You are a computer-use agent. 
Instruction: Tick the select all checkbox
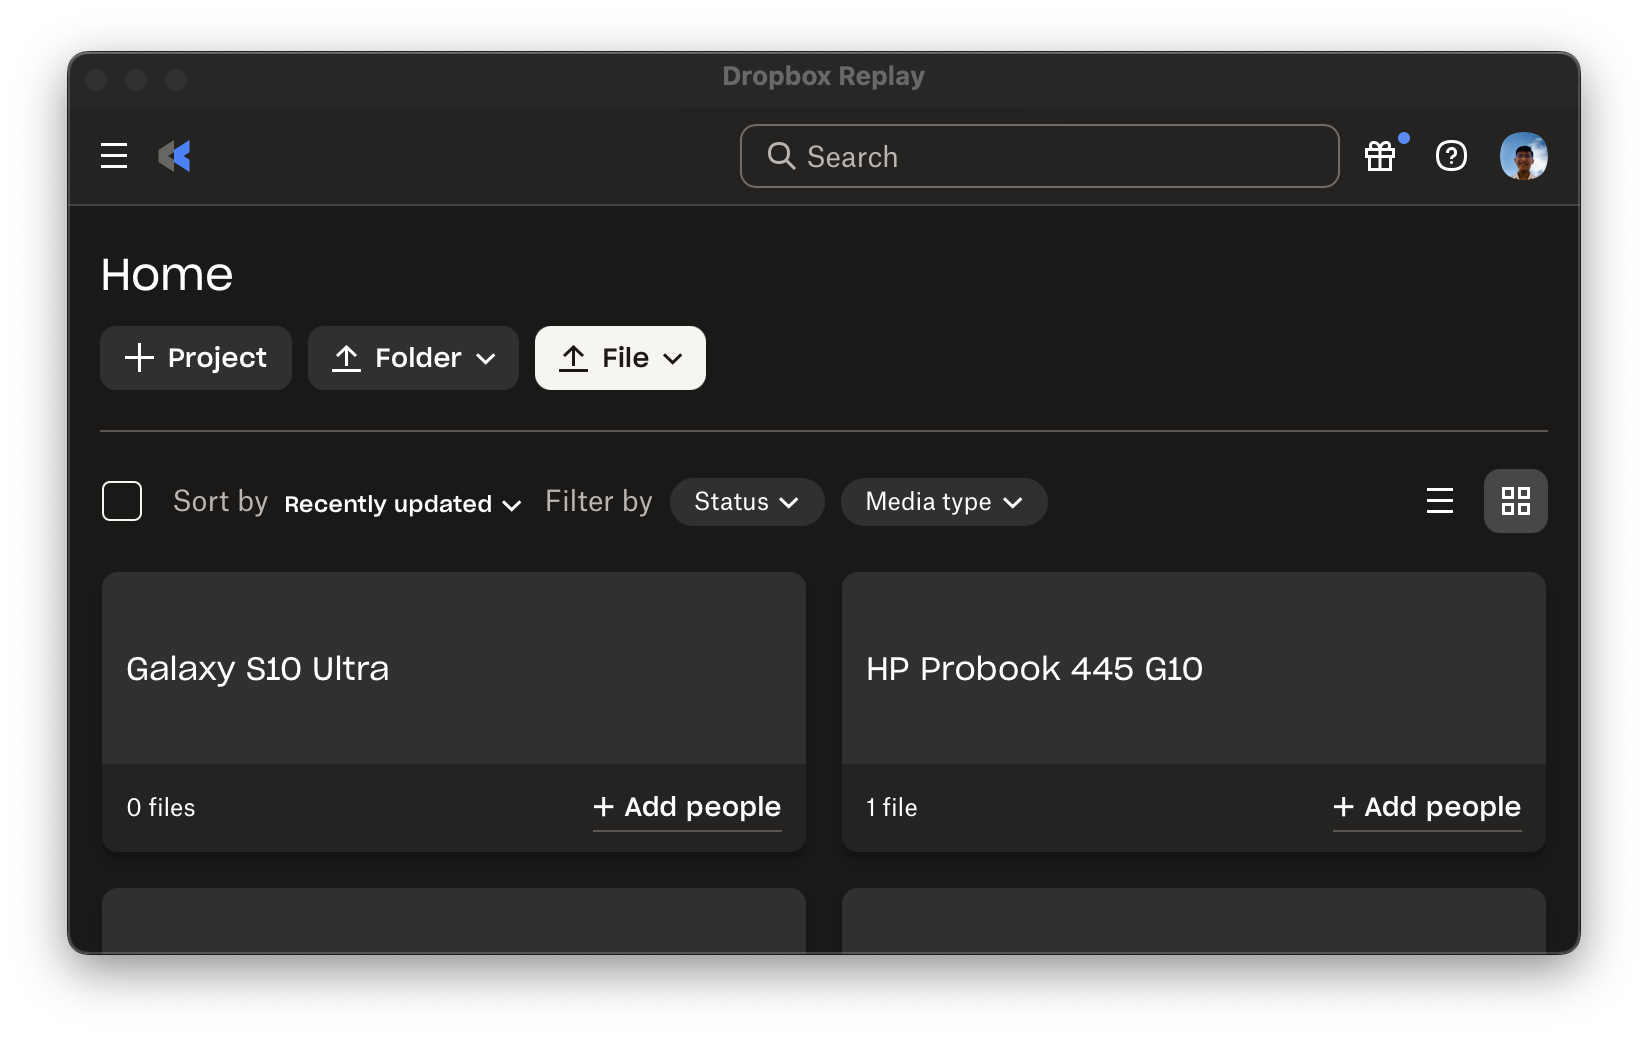pyautogui.click(x=122, y=501)
